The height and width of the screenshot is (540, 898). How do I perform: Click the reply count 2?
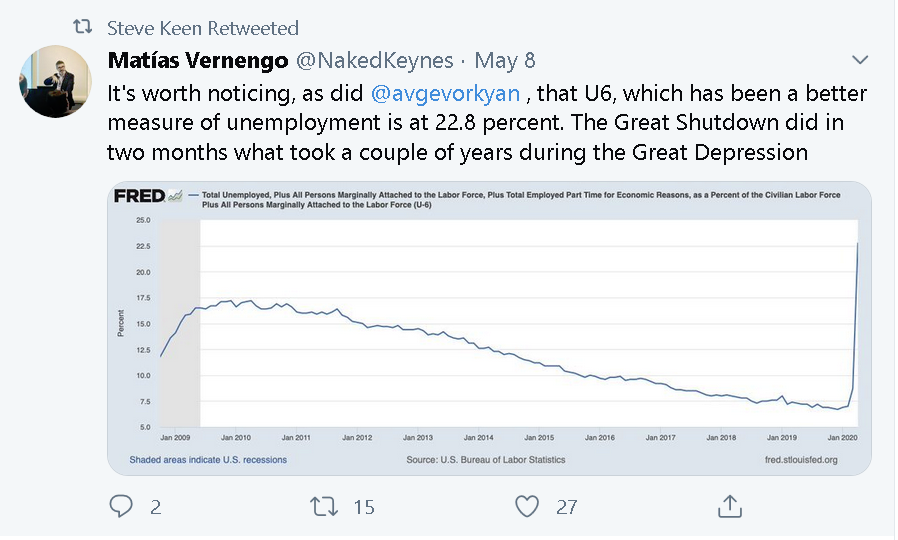pos(156,507)
